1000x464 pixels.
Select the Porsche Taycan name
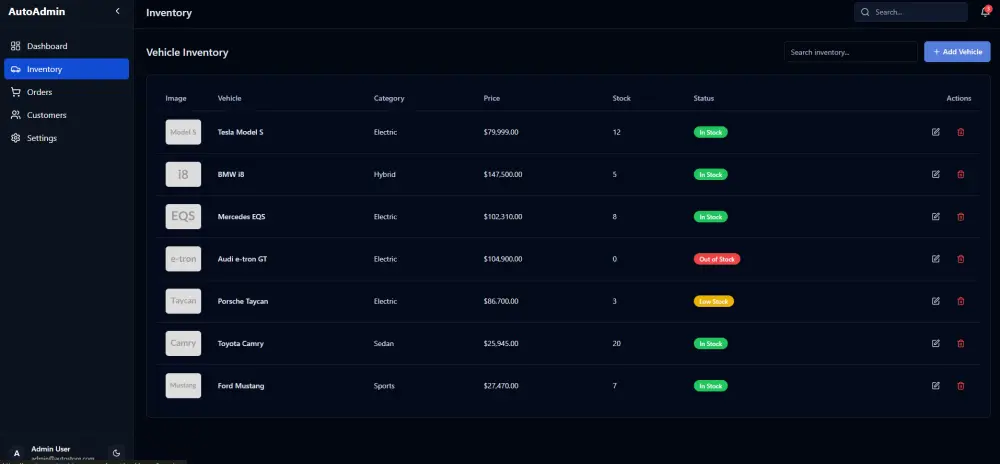click(x=243, y=301)
